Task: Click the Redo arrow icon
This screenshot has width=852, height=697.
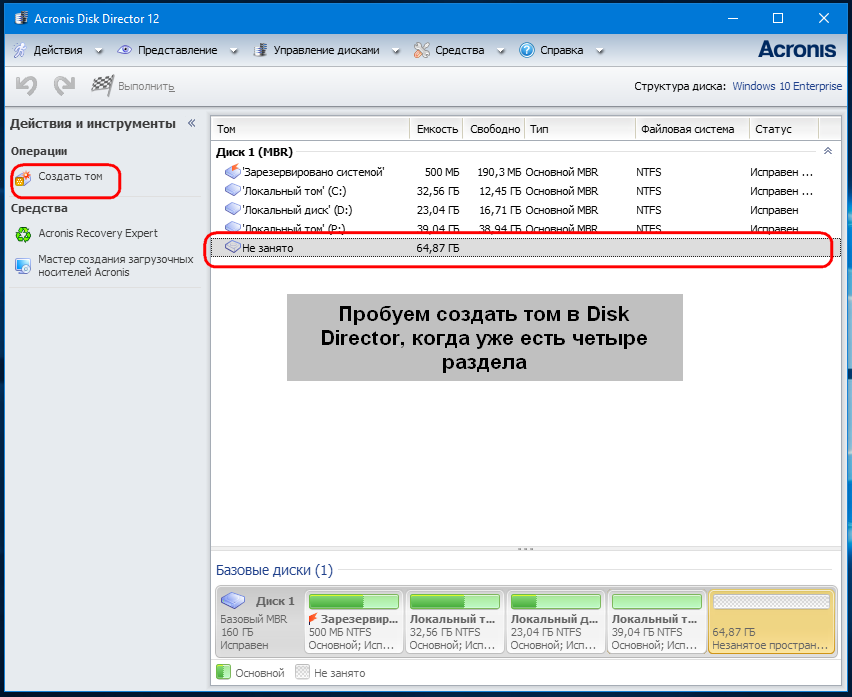Action: point(64,86)
